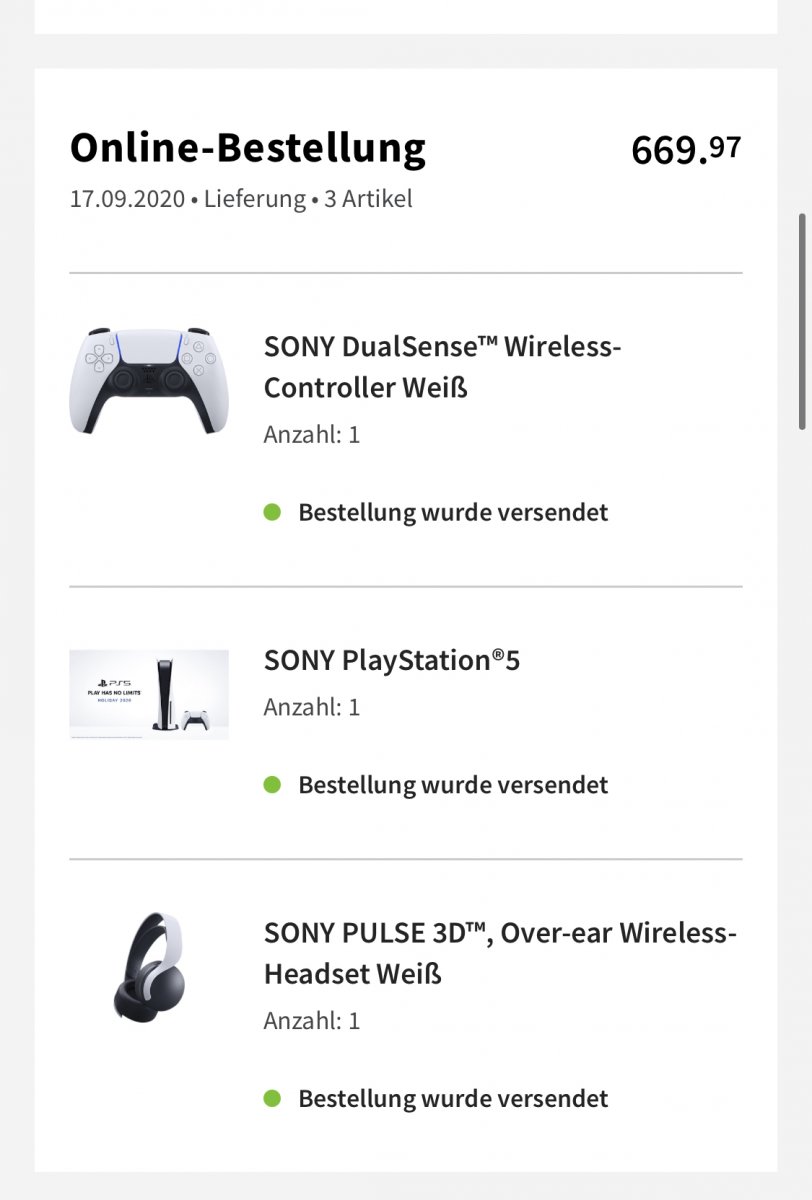The image size is (812, 1200).
Task: Click the order total 669.97
Action: point(686,149)
